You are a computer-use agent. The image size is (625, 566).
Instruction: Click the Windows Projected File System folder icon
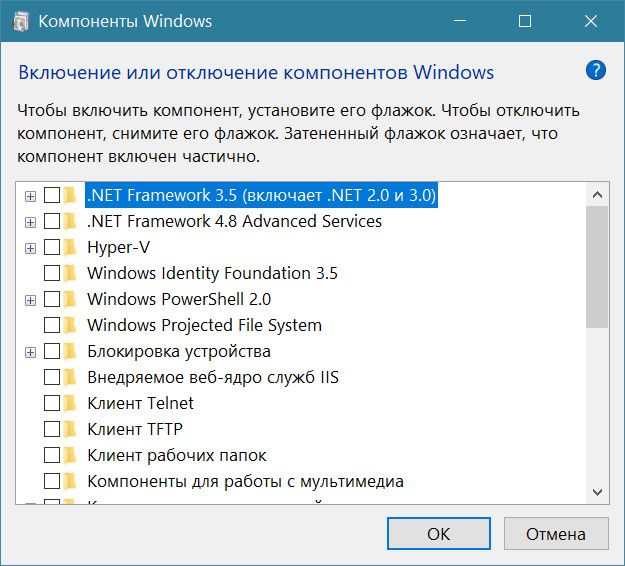point(71,325)
